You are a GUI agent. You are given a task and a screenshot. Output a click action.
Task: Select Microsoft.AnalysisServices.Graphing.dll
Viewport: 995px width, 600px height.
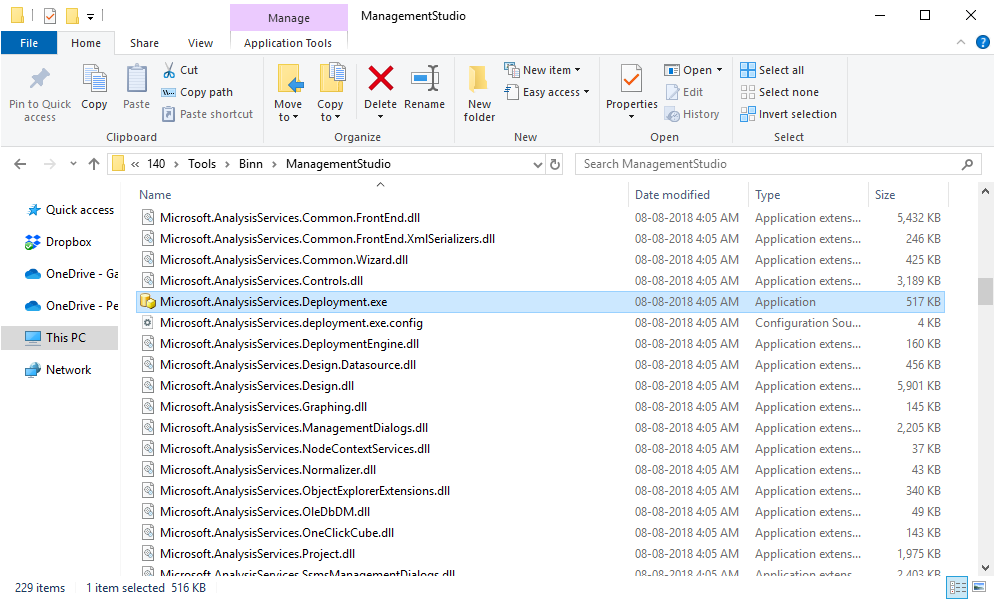pos(541,407)
